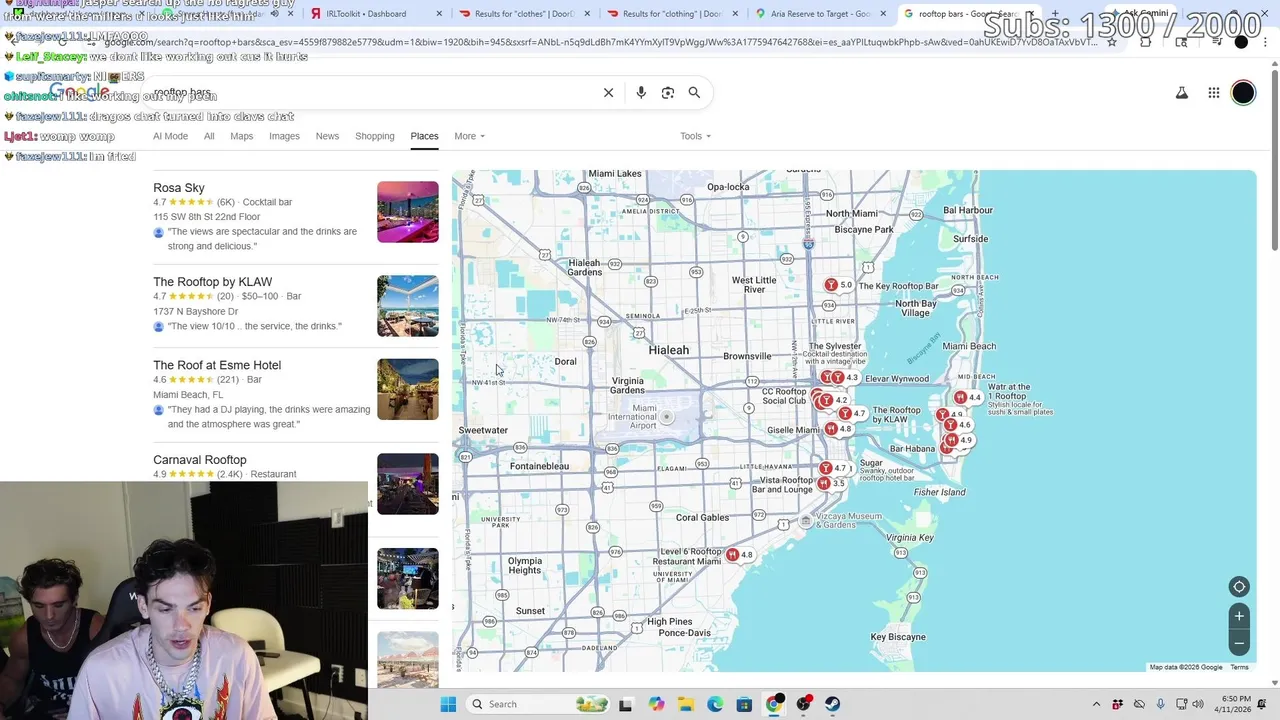The height and width of the screenshot is (720, 1280).
Task: Clear the search box with the X icon
Action: tap(608, 93)
